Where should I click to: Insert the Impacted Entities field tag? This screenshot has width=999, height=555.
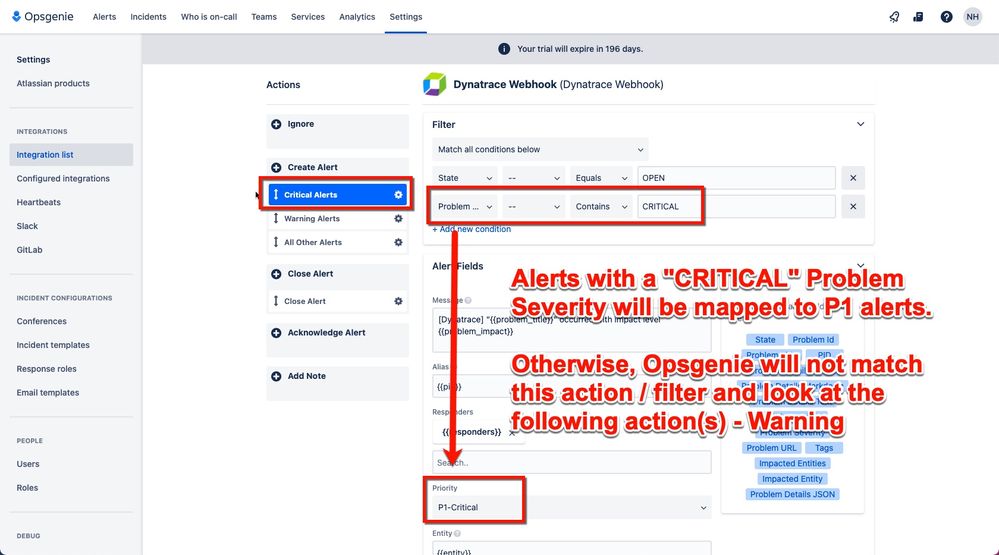793,463
